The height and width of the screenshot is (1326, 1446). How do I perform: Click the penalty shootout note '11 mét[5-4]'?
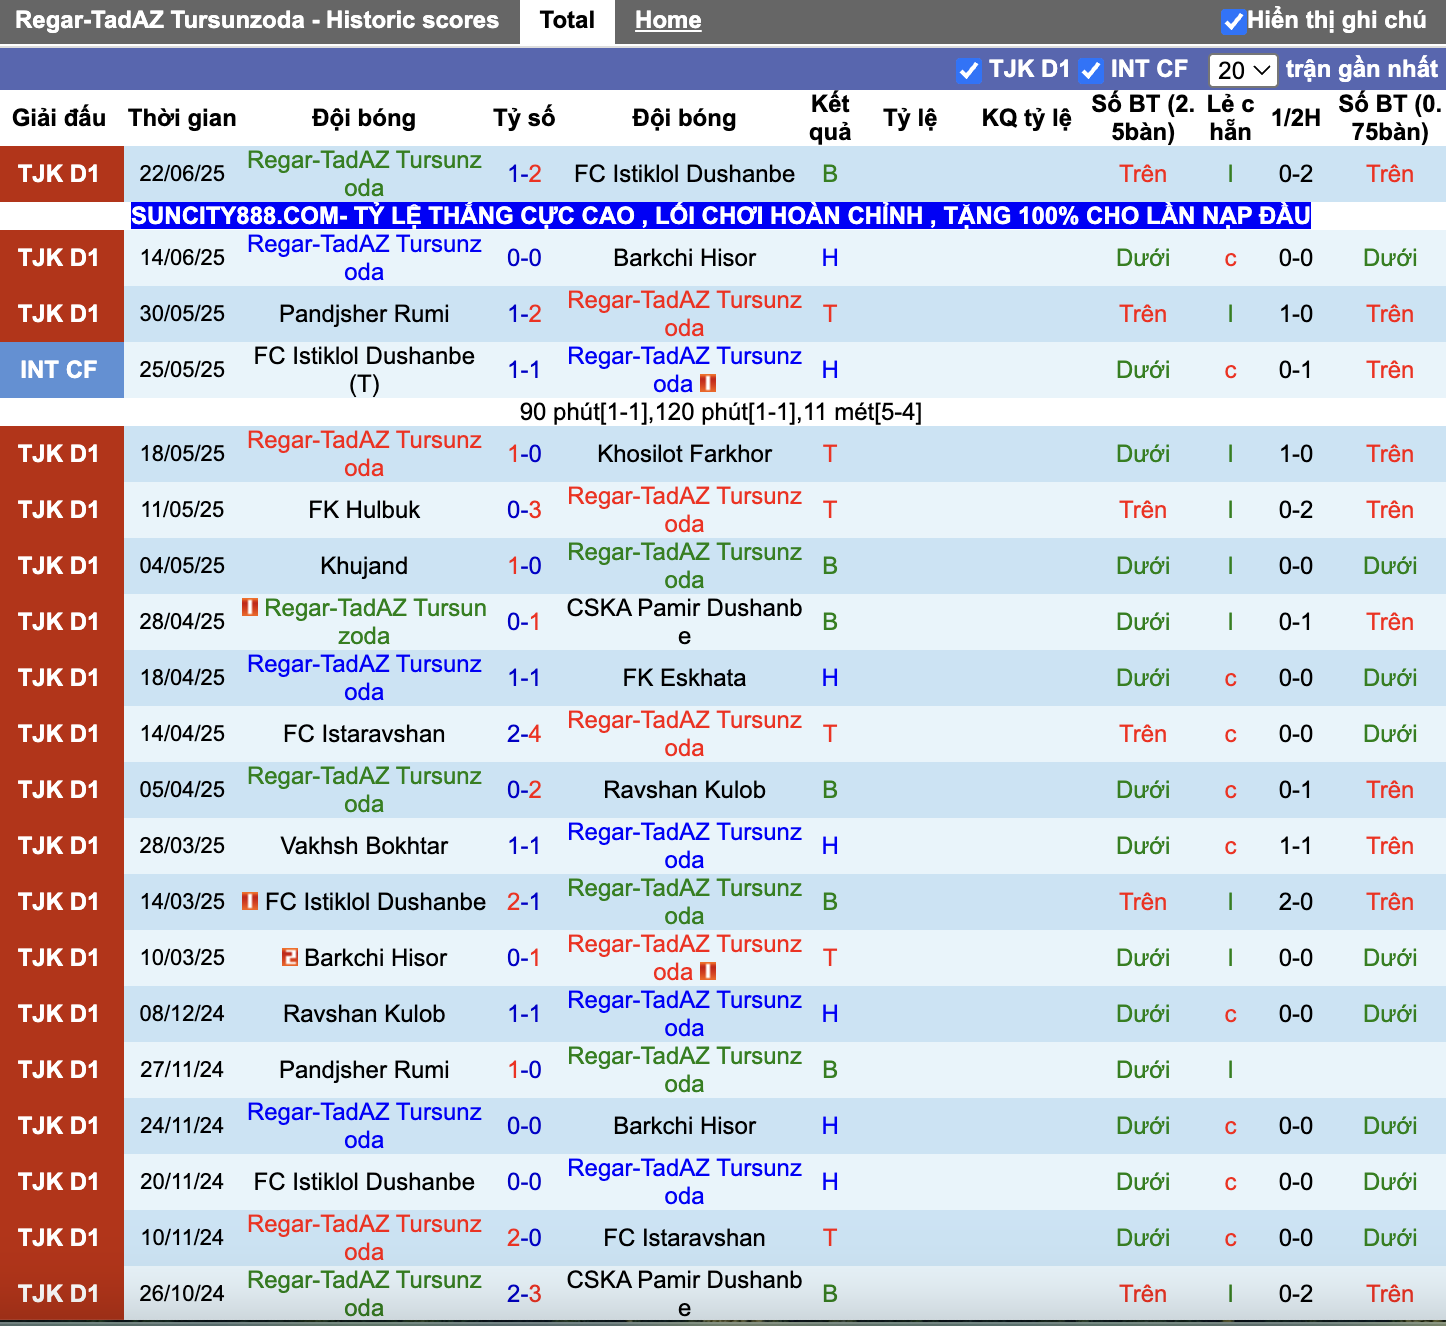[864, 412]
